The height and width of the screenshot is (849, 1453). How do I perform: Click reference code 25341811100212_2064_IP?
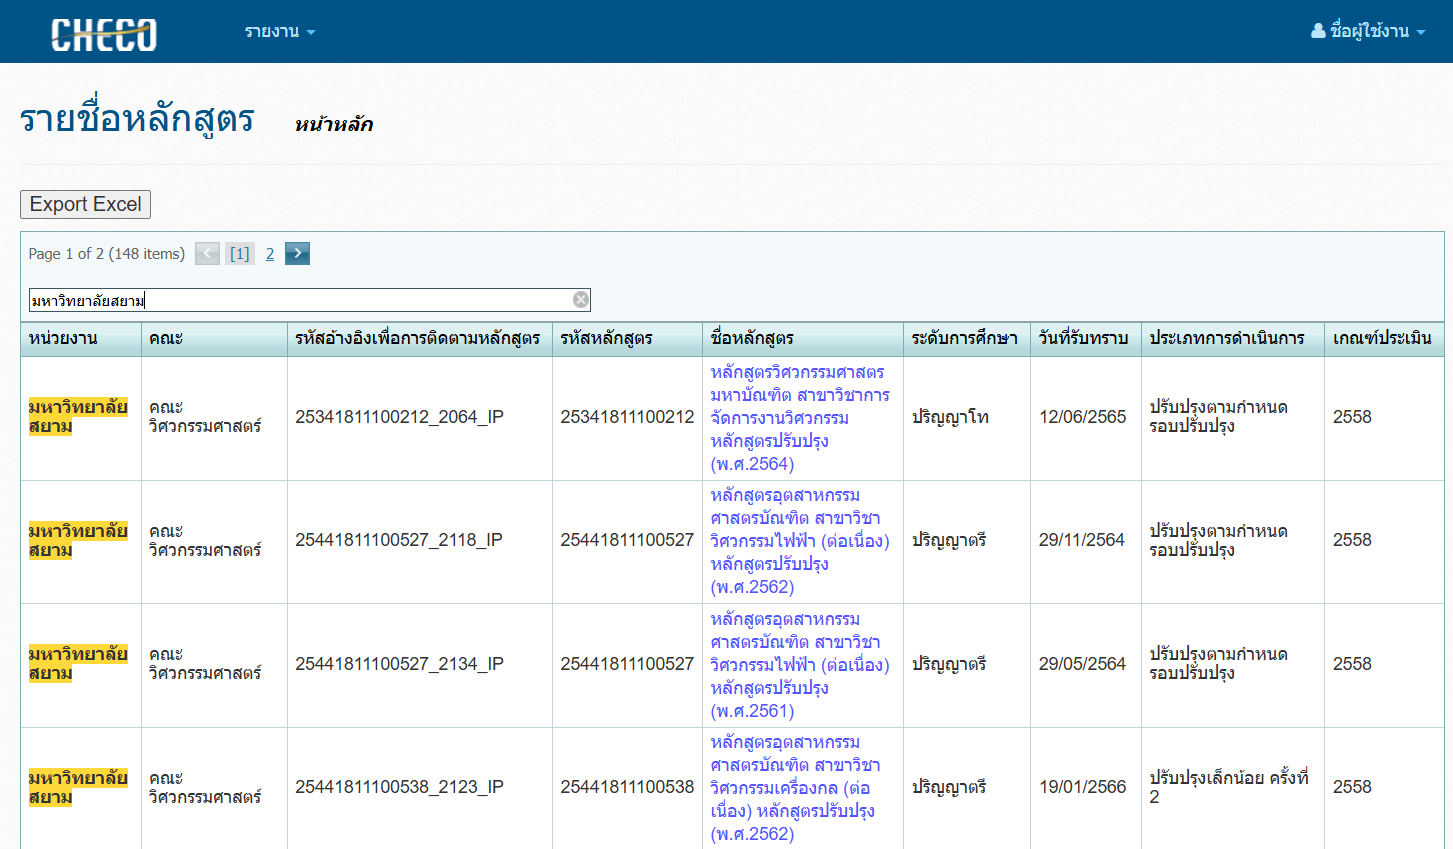coord(399,417)
